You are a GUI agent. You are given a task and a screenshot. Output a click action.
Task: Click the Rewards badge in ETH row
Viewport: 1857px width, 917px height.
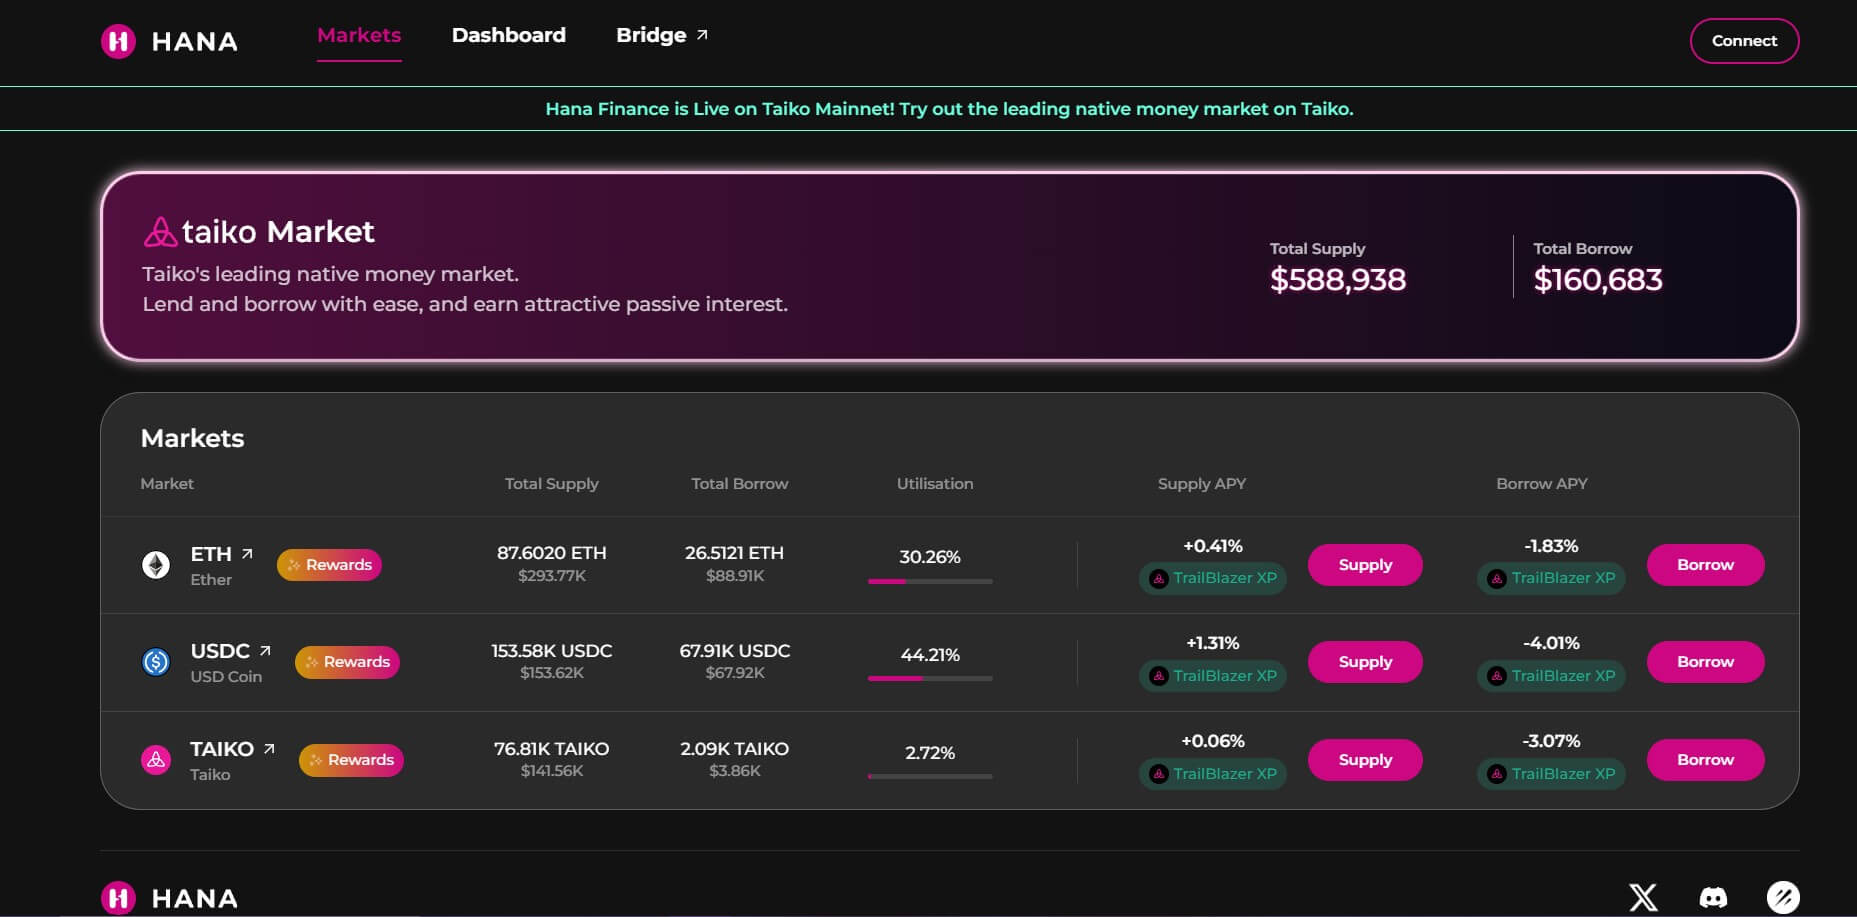pos(329,565)
